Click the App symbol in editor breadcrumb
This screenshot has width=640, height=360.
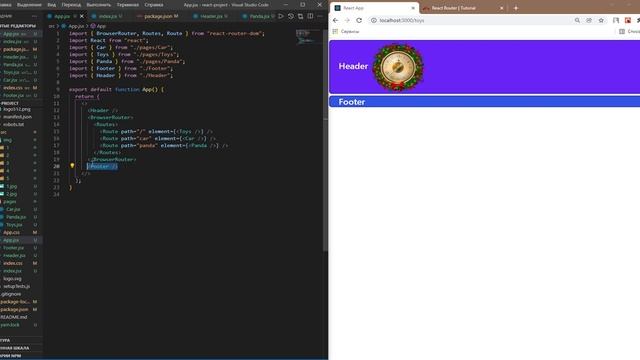(x=98, y=26)
